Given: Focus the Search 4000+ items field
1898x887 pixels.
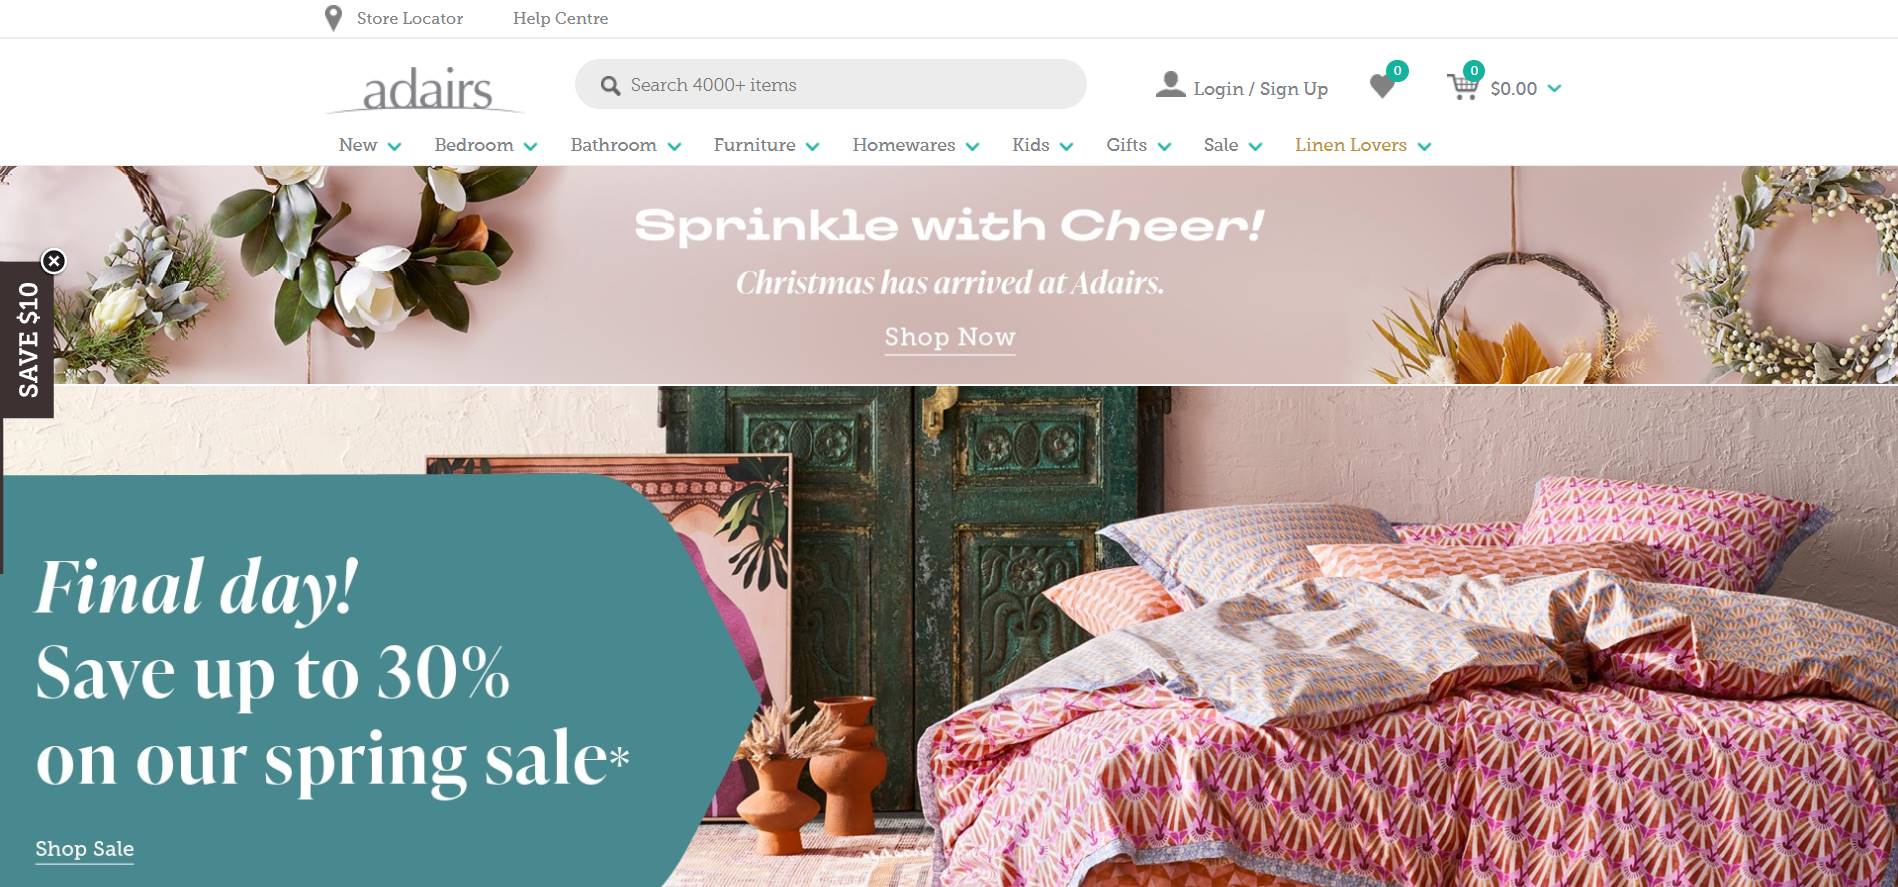Looking at the screenshot, I should [x=830, y=84].
